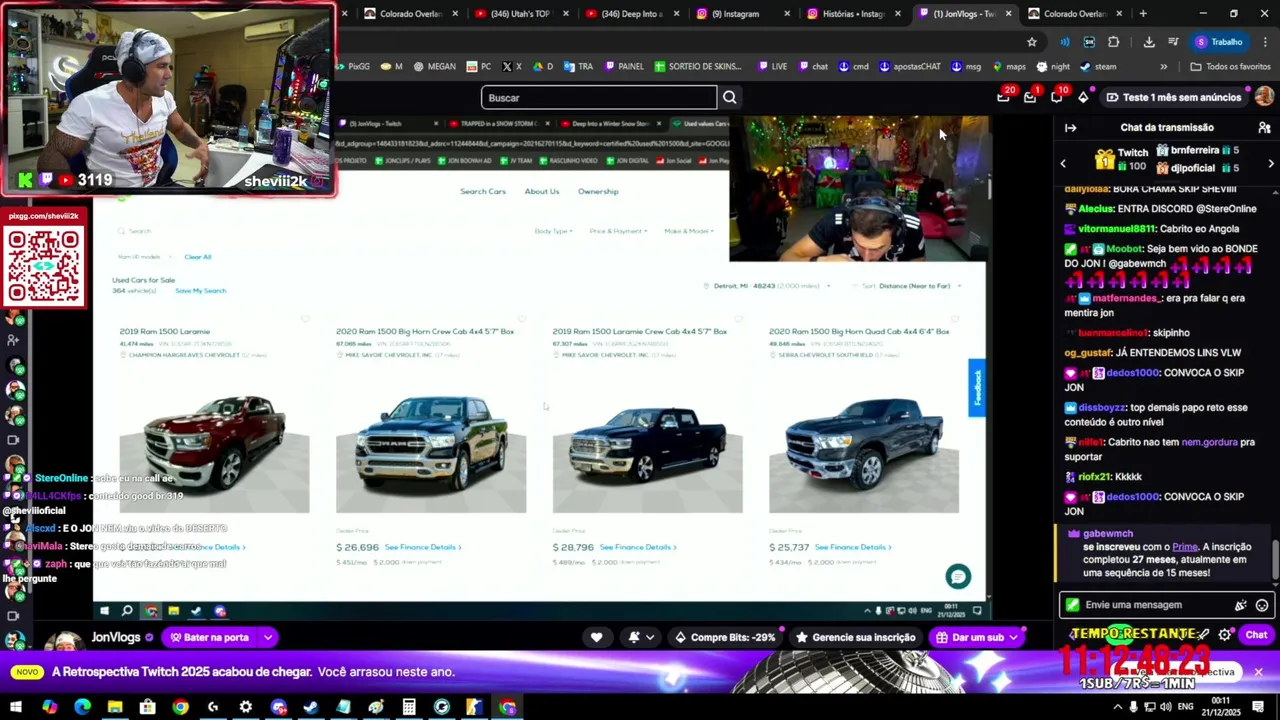
Task: Open Calculator from the taskbar
Action: coord(409,707)
